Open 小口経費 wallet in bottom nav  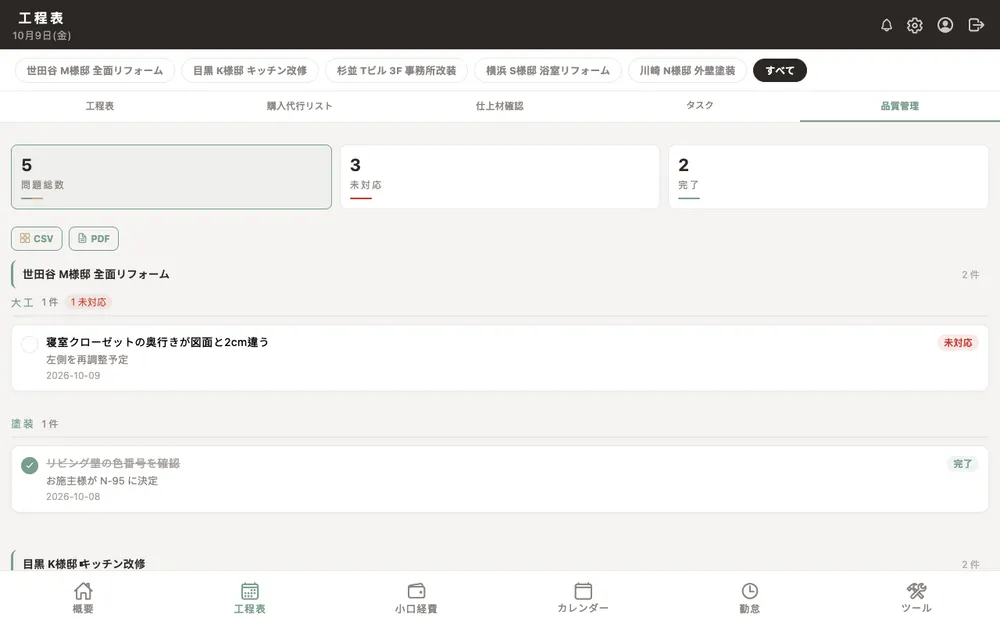coord(416,598)
